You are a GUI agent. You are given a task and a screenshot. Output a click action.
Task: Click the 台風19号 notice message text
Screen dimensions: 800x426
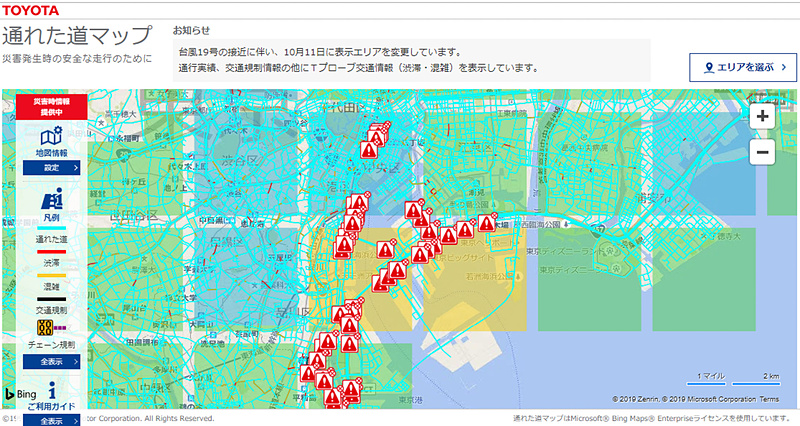point(320,52)
